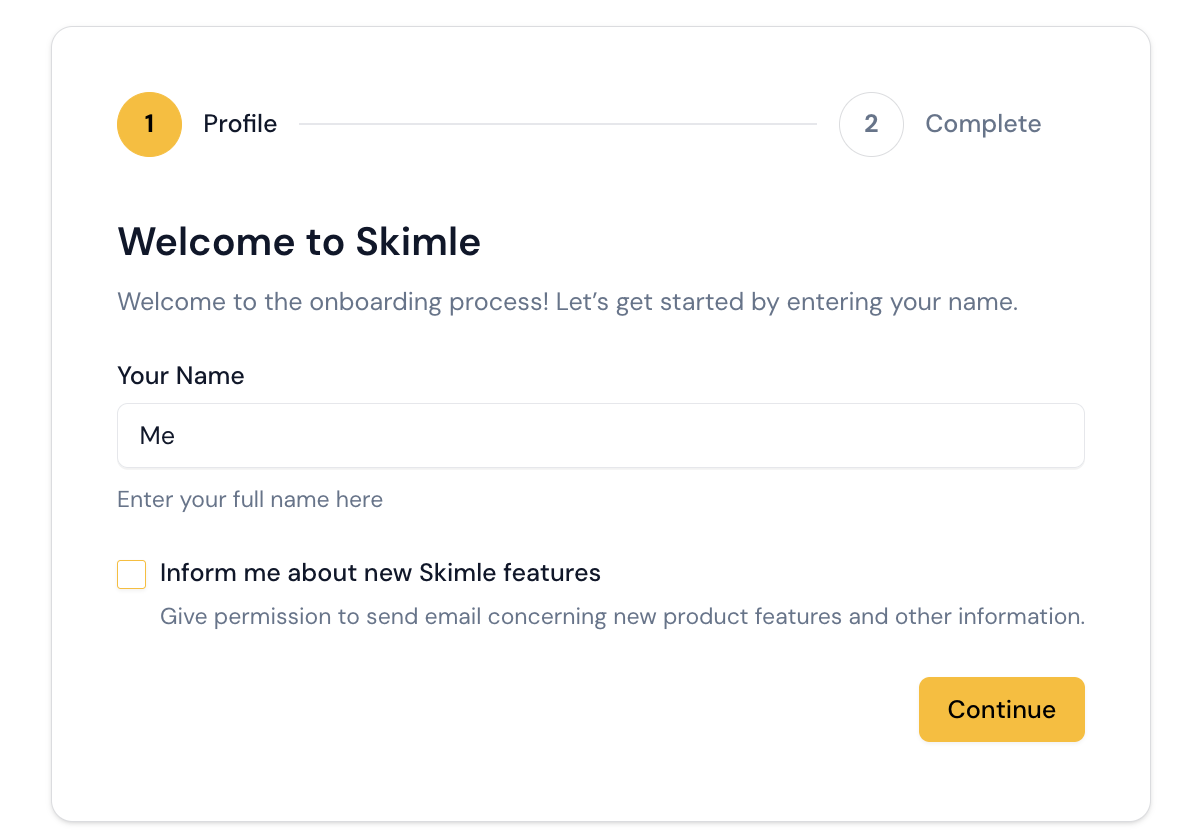
Task: Tick the Skimle features checkbox
Action: tap(132, 575)
